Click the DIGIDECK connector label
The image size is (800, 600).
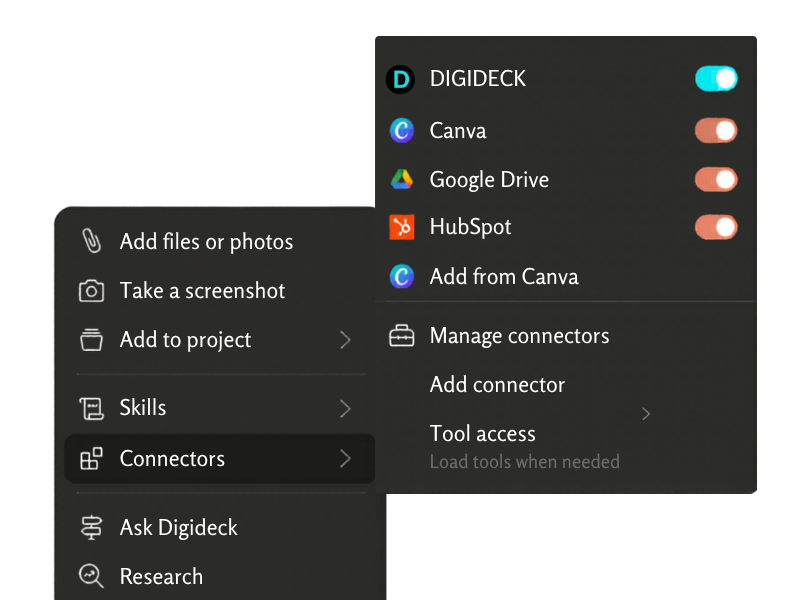click(478, 79)
